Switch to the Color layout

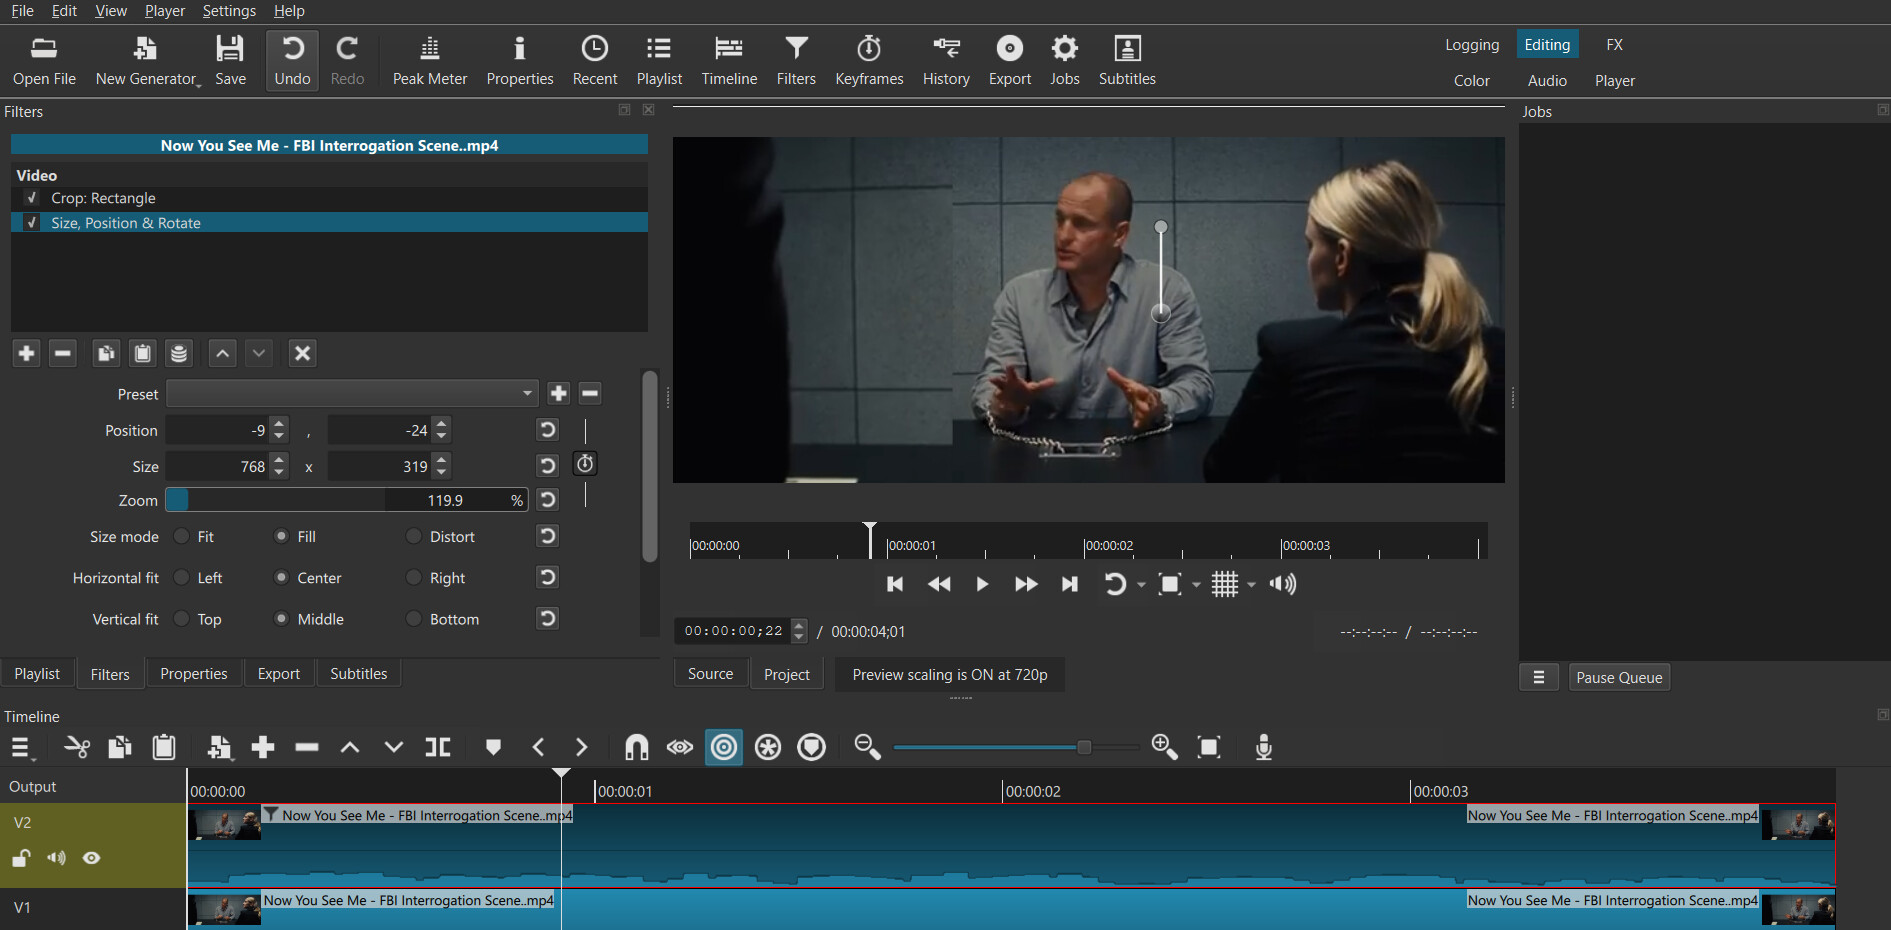1471,81
